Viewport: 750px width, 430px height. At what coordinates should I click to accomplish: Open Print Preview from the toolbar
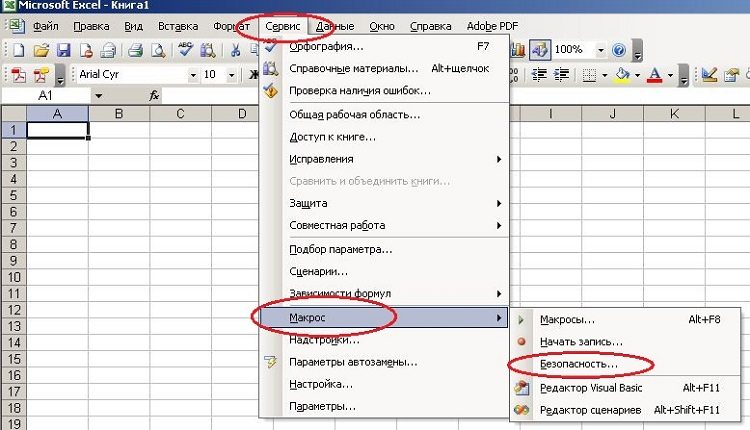158,50
